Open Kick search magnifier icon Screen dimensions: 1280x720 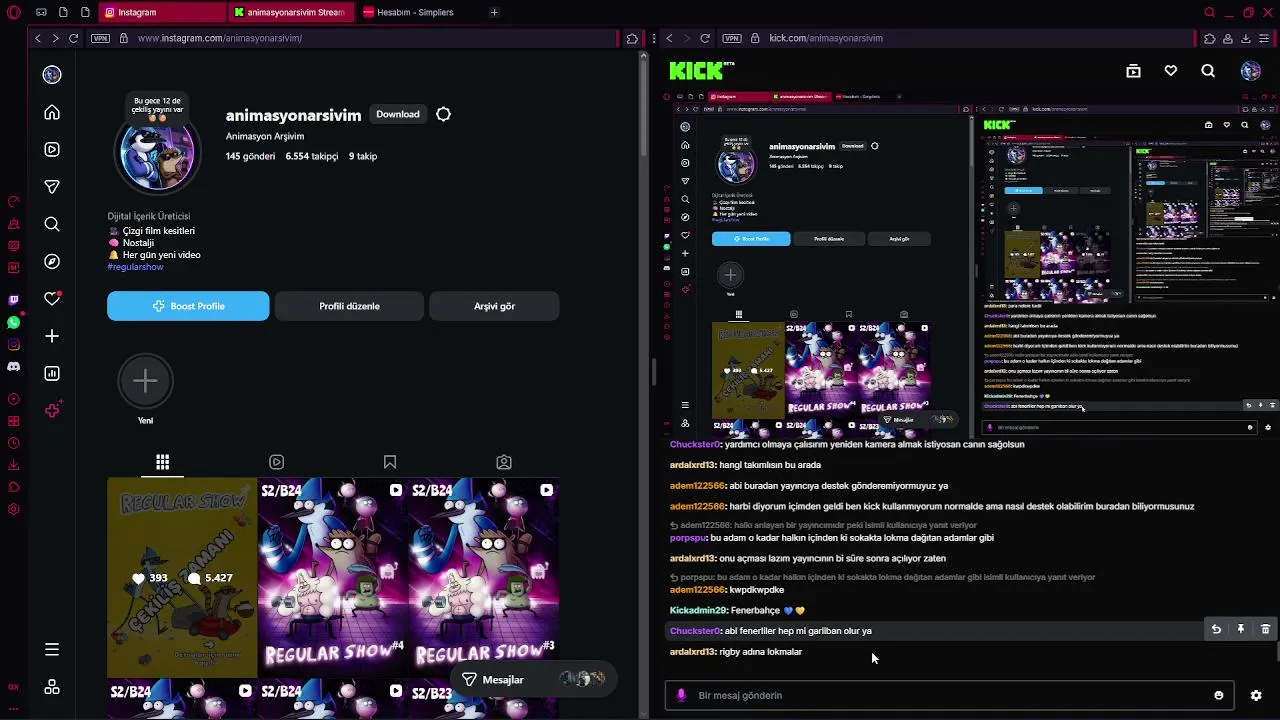(x=1208, y=71)
